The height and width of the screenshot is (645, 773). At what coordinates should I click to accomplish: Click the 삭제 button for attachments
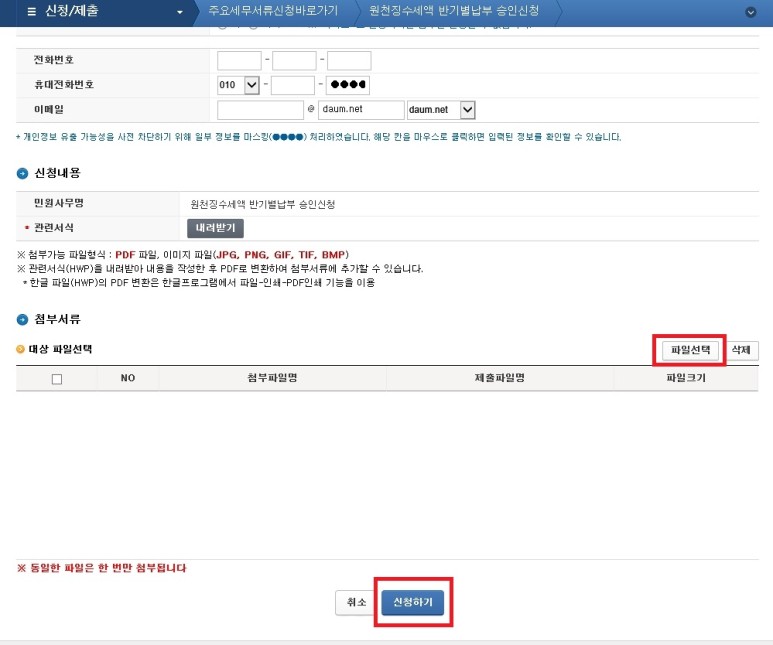(x=741, y=350)
